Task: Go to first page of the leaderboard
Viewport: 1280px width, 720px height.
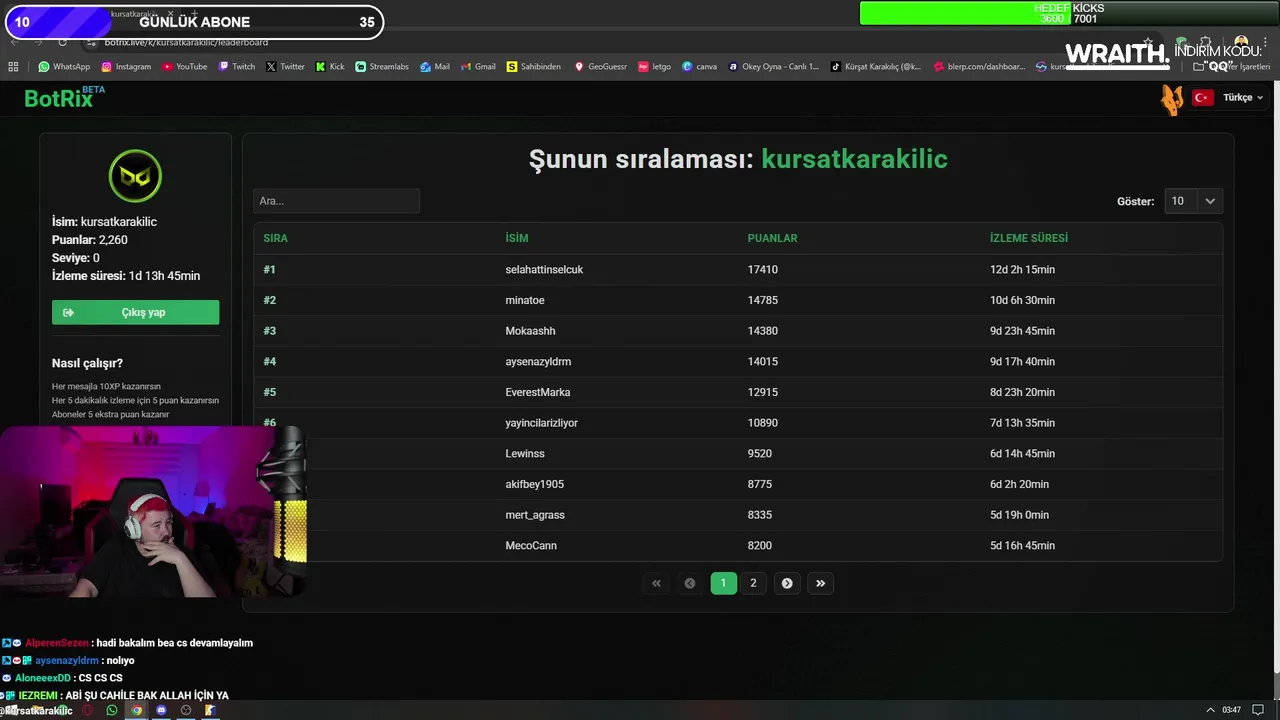Action: (x=656, y=583)
